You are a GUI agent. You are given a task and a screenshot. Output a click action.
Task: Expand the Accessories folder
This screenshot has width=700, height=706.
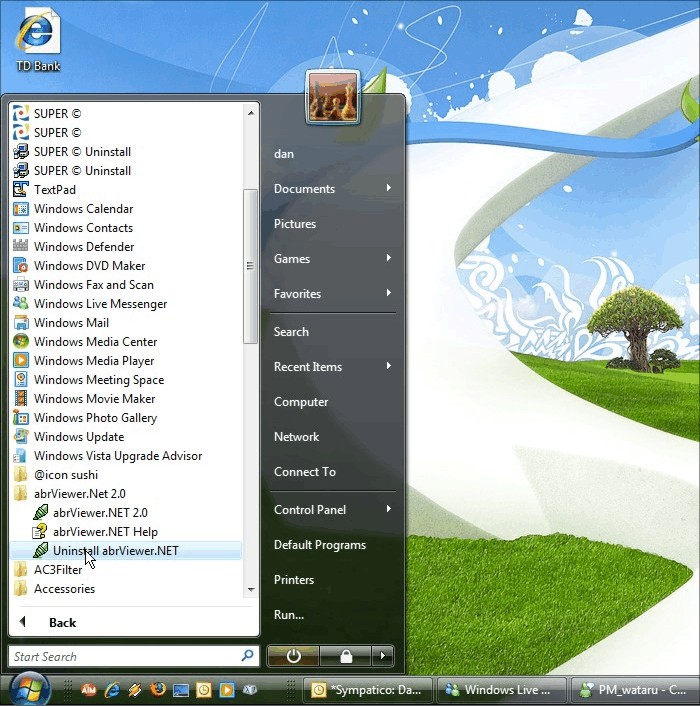click(x=64, y=589)
